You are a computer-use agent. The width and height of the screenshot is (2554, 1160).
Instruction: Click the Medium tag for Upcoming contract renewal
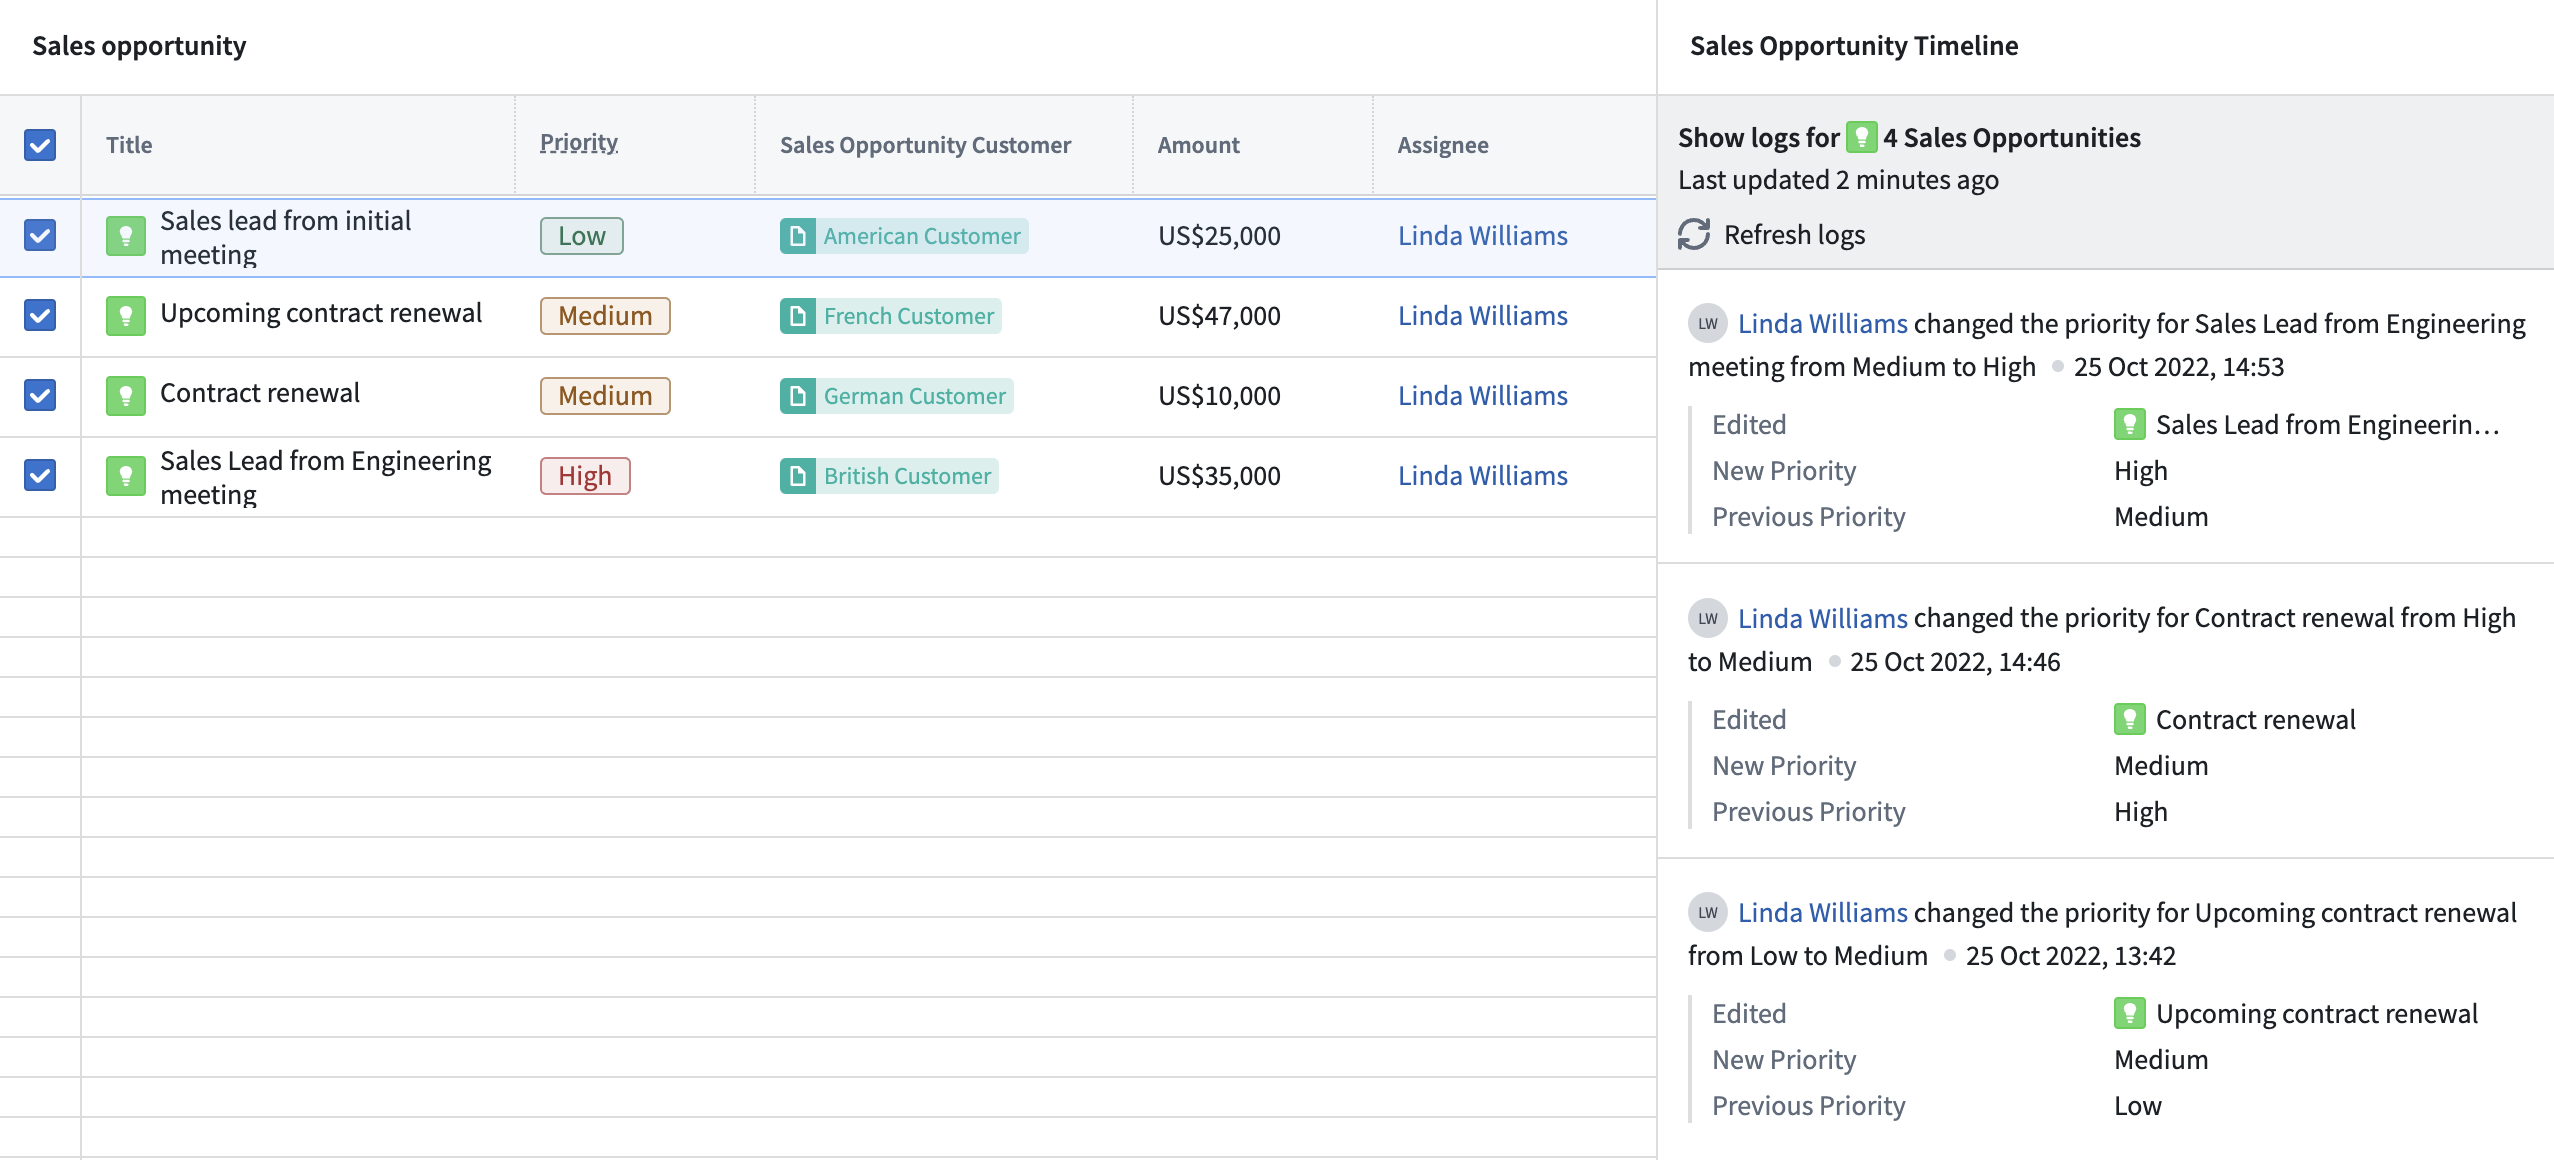coord(605,316)
